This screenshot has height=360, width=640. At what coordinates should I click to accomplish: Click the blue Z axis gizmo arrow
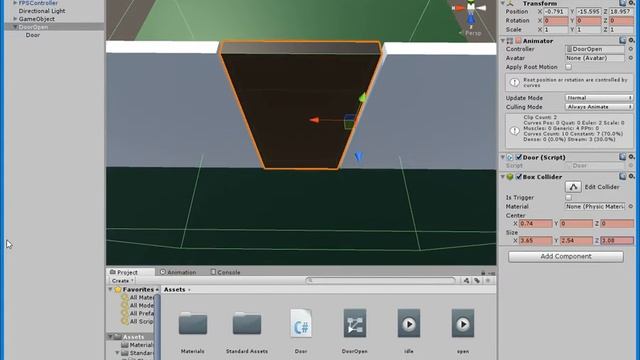(358, 156)
